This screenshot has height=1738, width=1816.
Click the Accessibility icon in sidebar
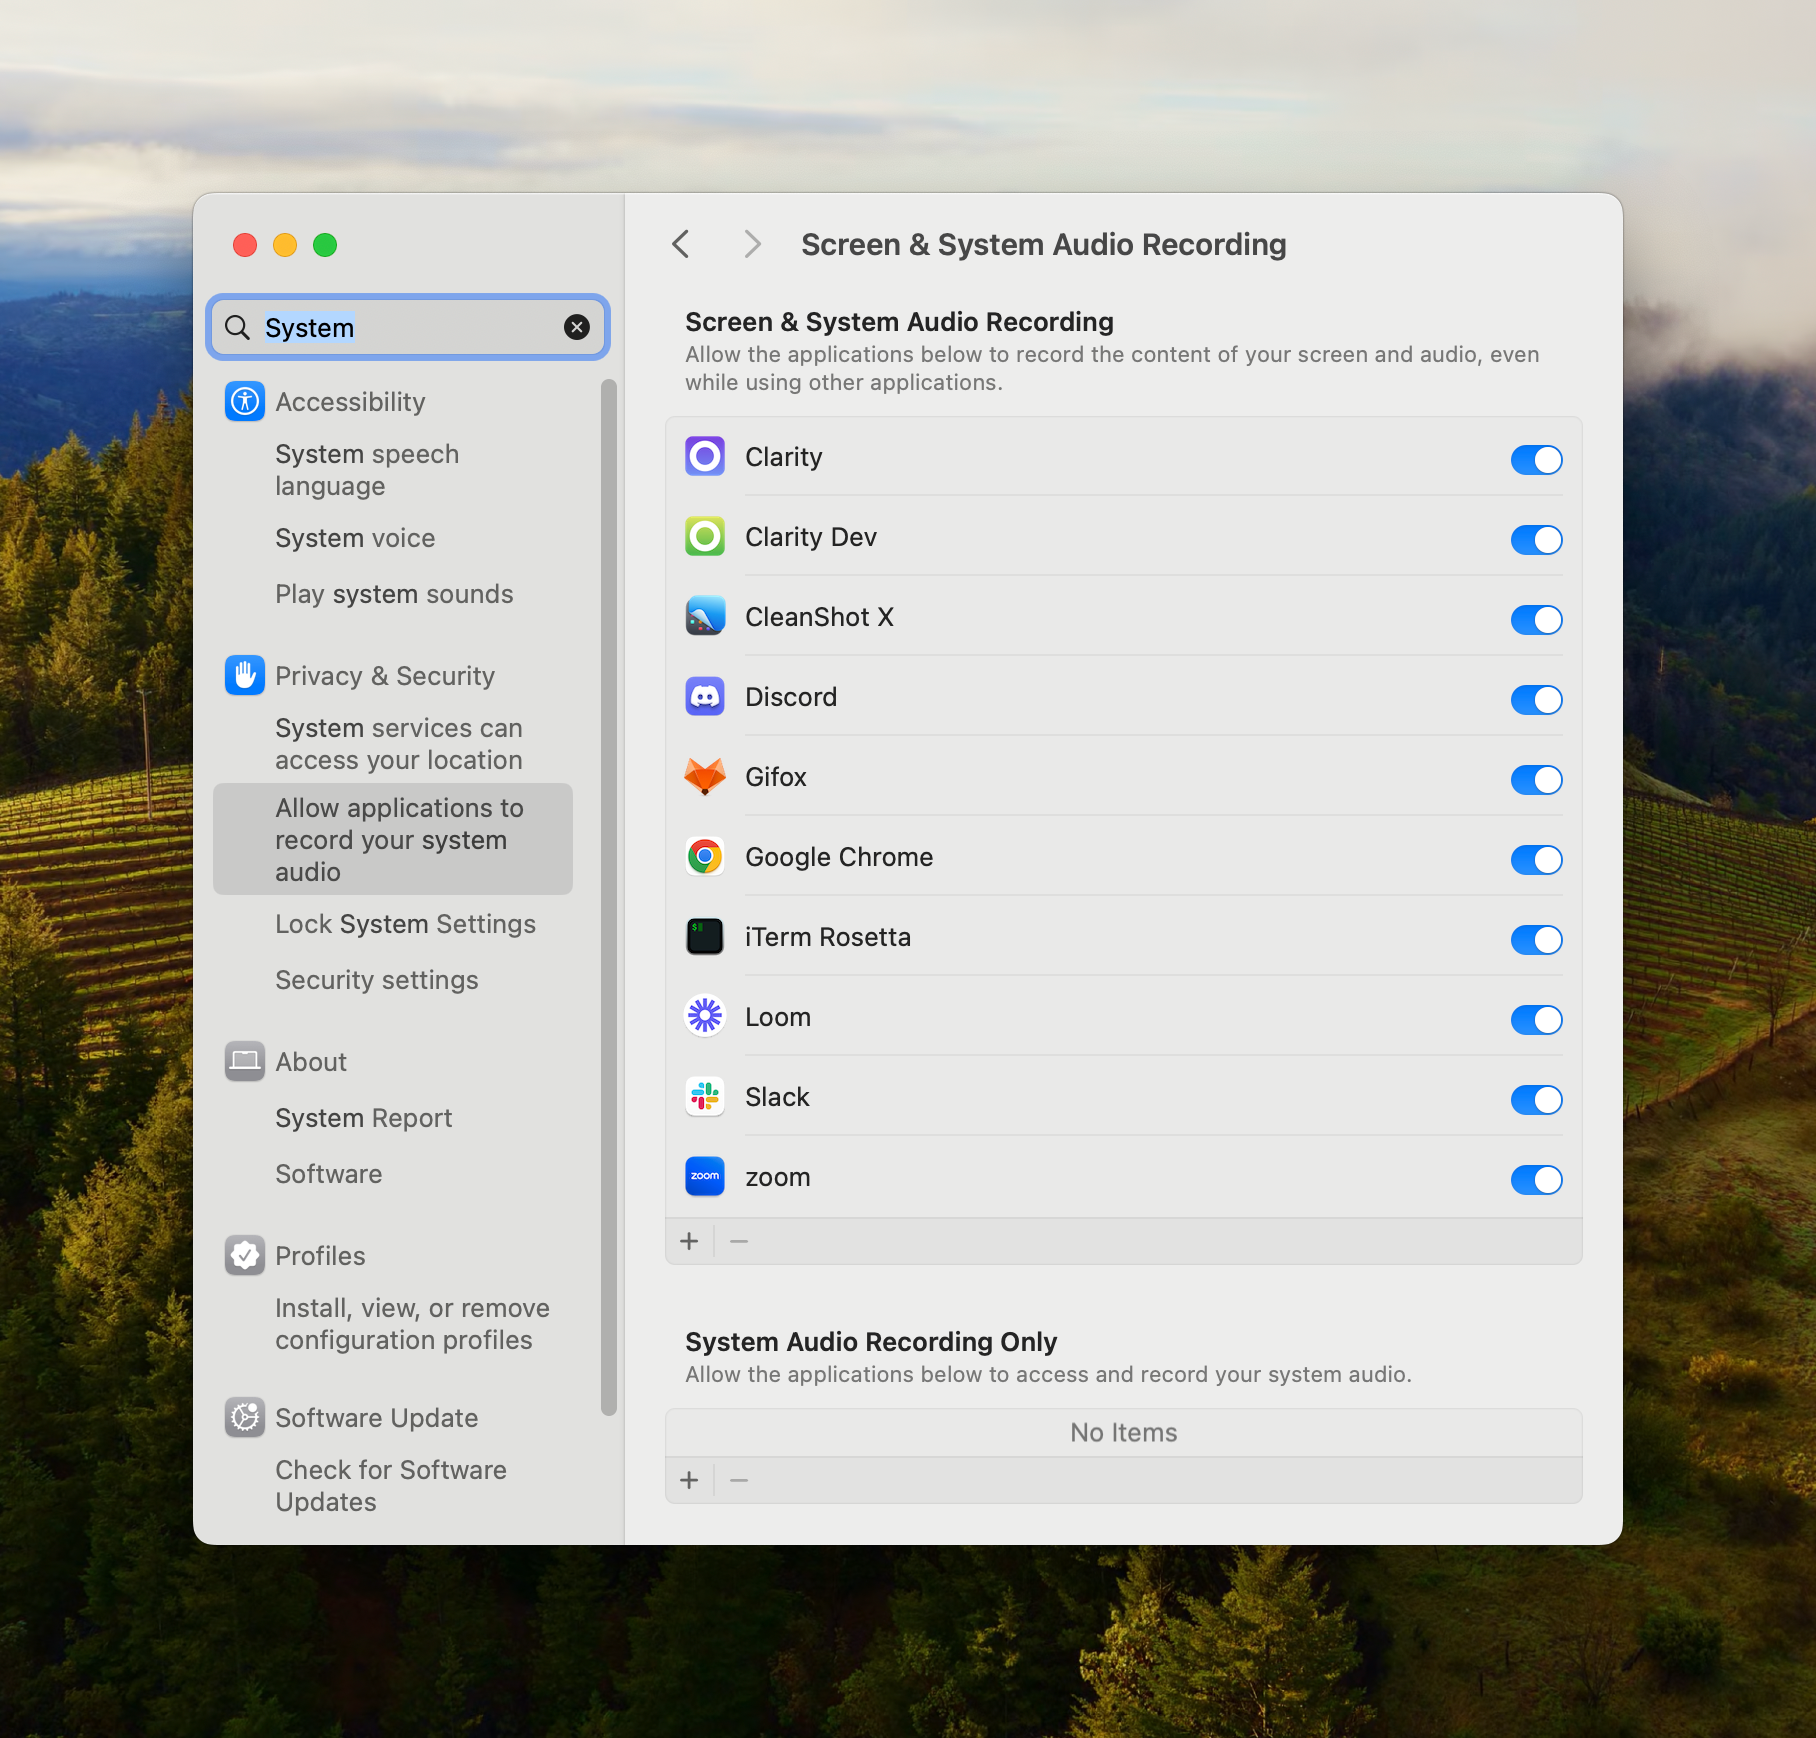pyautogui.click(x=245, y=402)
